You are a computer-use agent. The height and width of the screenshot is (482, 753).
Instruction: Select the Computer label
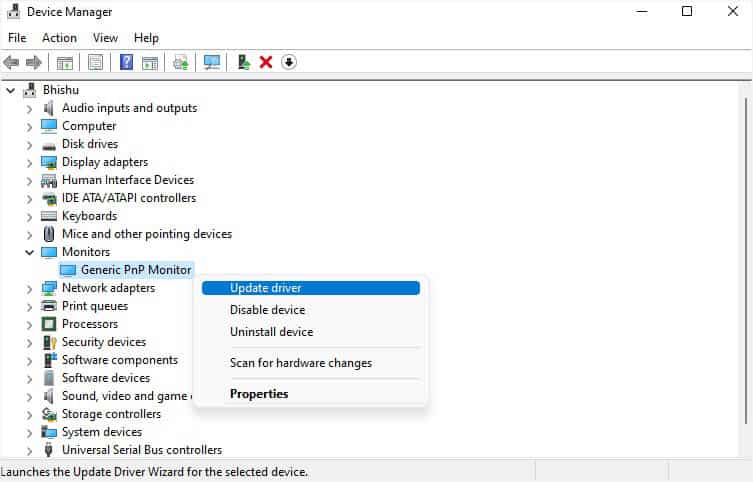point(89,126)
